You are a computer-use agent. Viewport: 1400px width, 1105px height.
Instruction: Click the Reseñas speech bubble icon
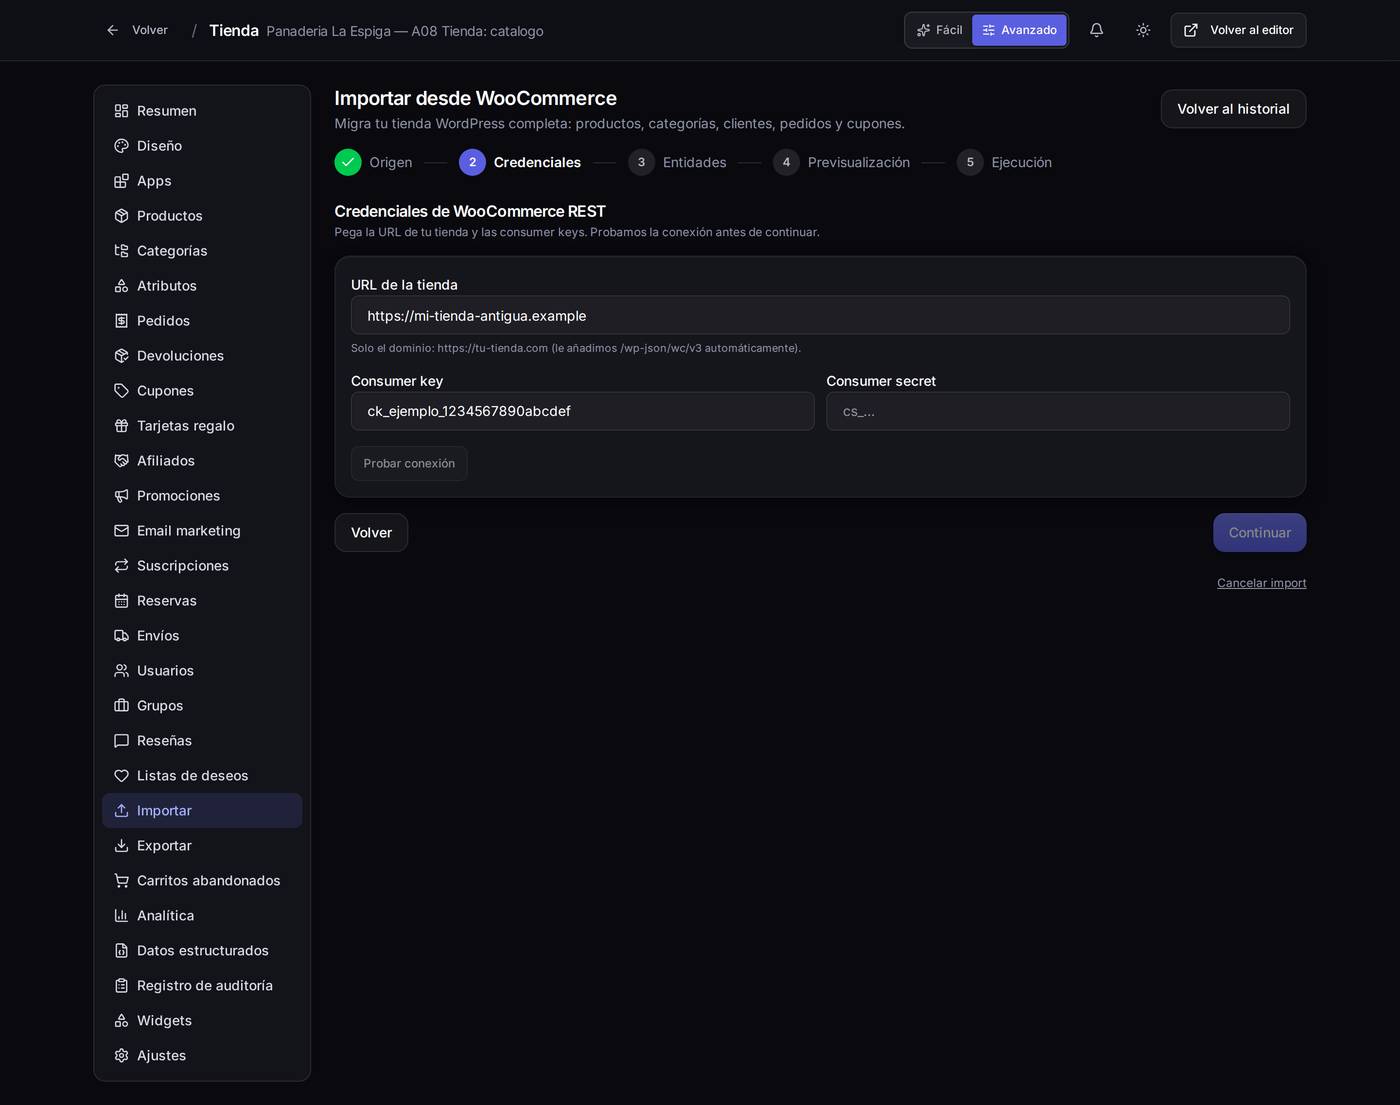click(121, 741)
